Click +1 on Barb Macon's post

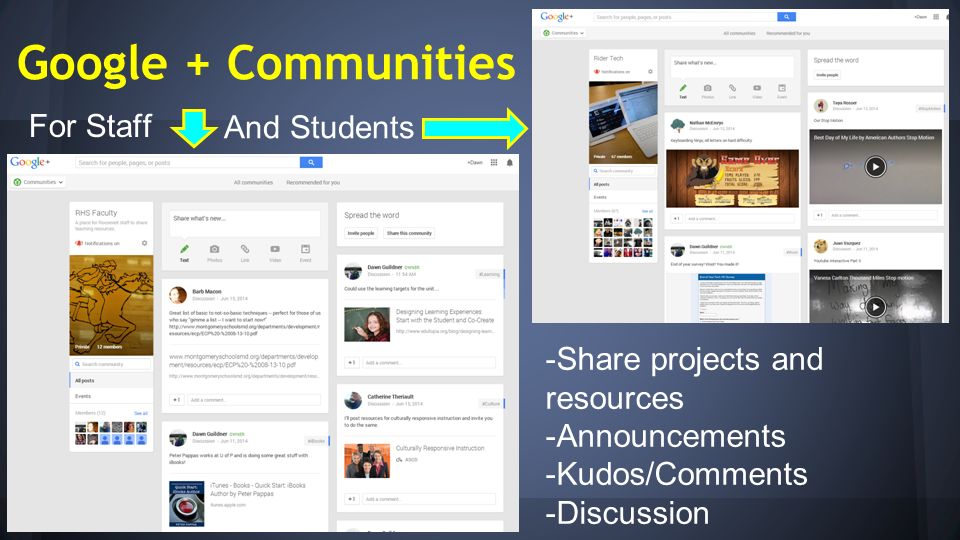176,400
